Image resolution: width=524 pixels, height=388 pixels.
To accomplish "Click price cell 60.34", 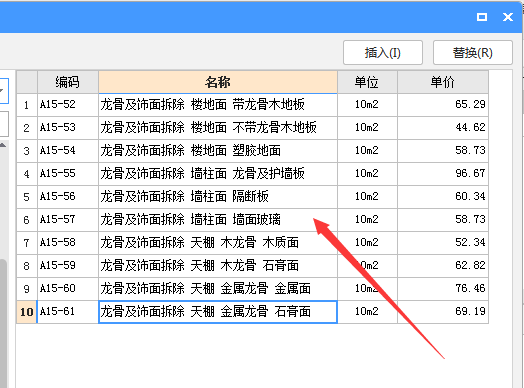I will pos(443,197).
